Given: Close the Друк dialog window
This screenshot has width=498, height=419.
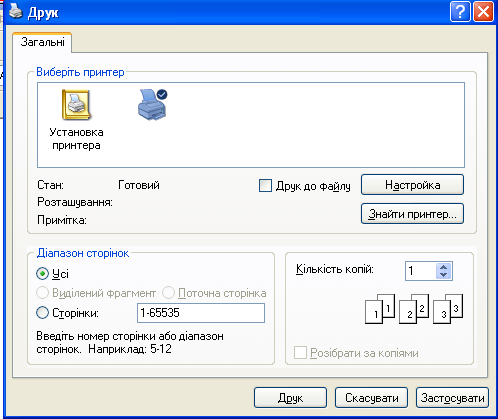Looking at the screenshot, I should [483, 12].
